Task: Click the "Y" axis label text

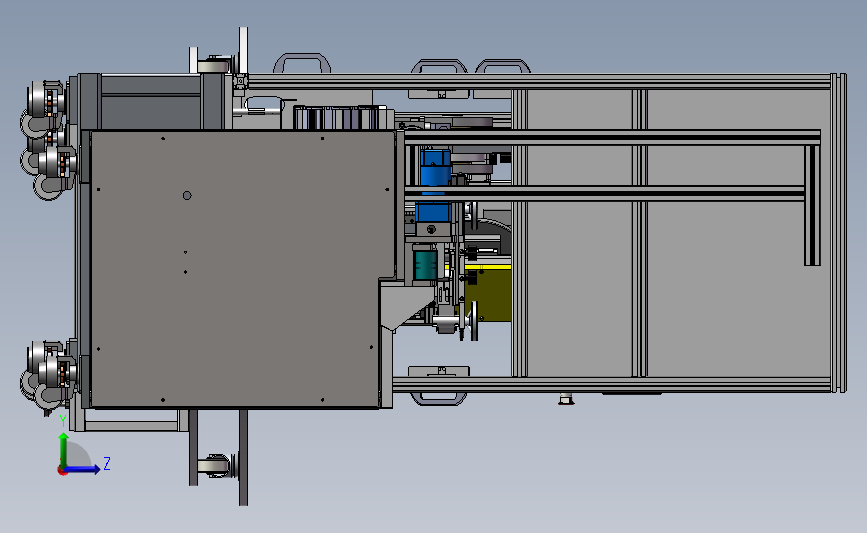Action: pos(63,422)
